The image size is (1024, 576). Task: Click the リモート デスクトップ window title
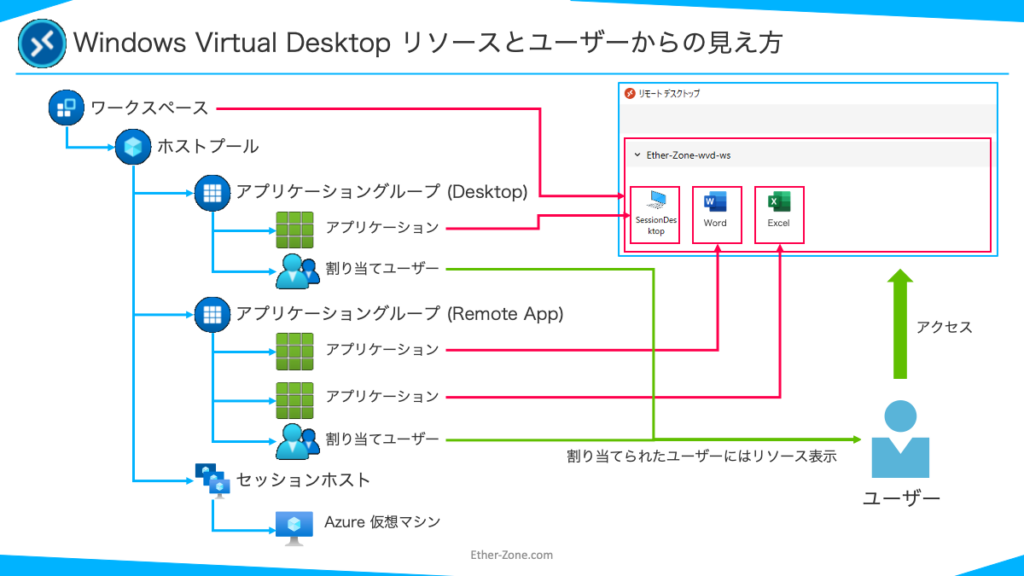pyautogui.click(x=669, y=93)
